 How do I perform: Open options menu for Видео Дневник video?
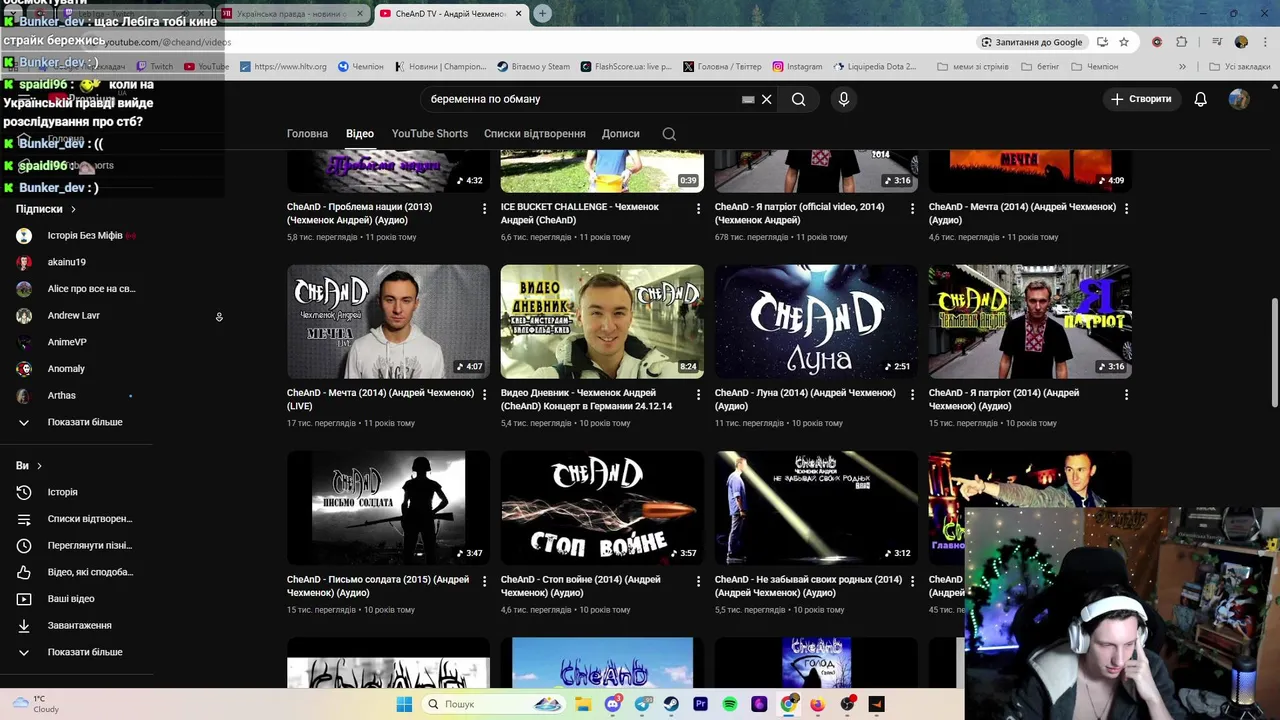tap(698, 394)
